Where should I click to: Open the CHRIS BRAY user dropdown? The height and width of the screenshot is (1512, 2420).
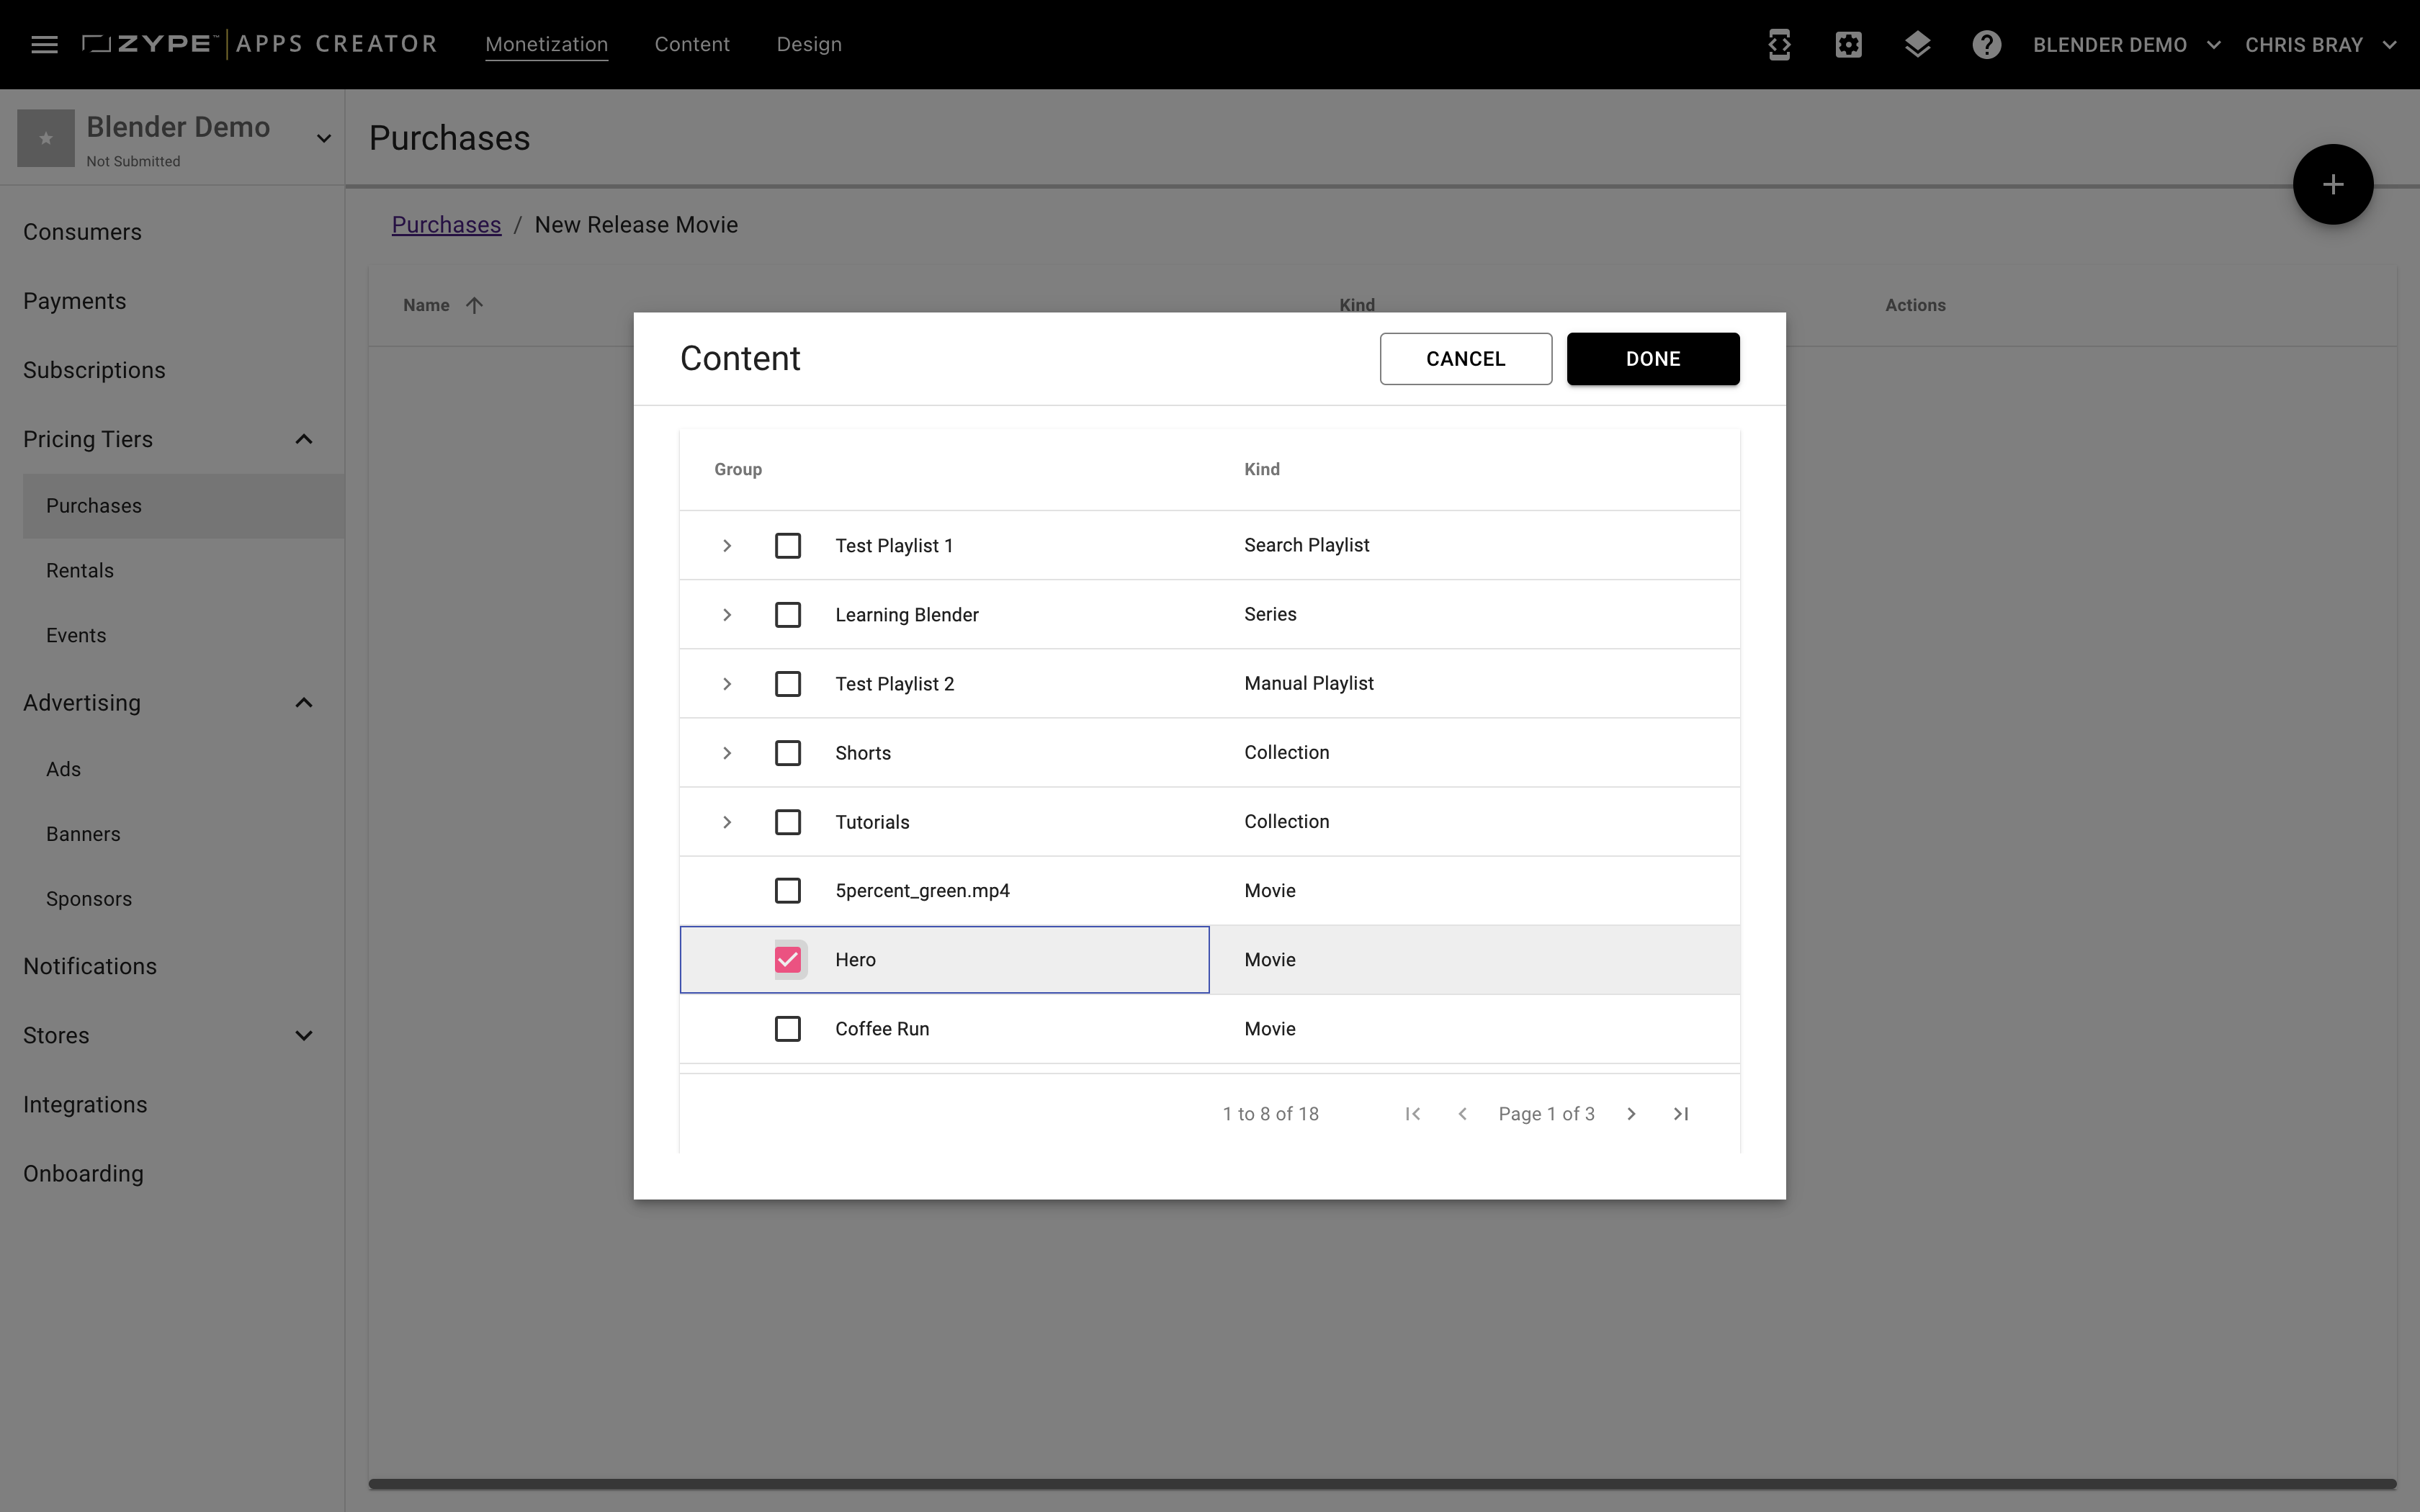pos(2320,44)
